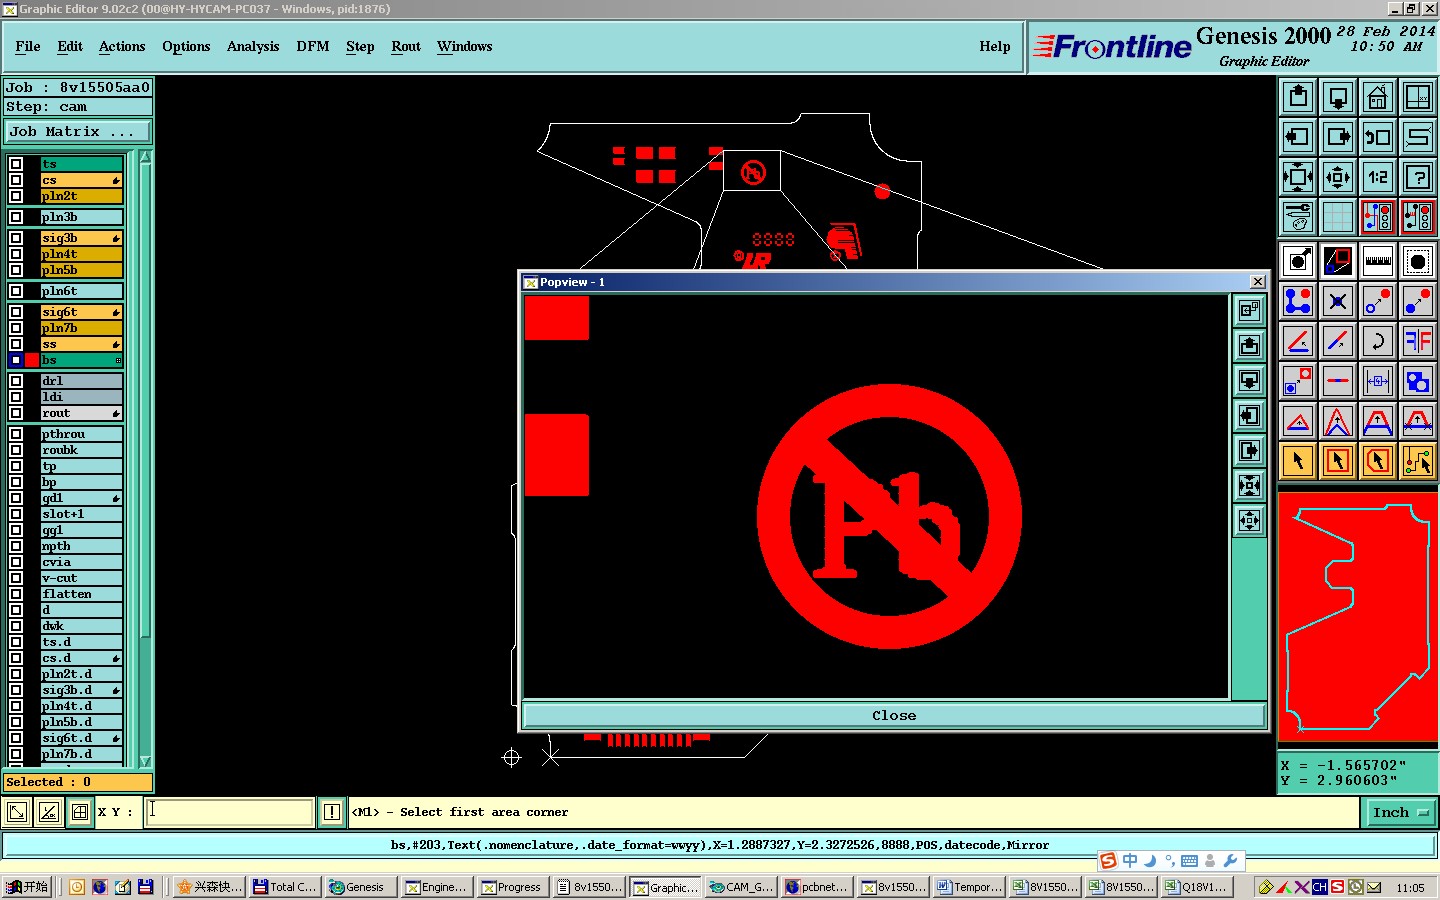Open the Actions menu
This screenshot has height=900, width=1440.
pos(122,46)
